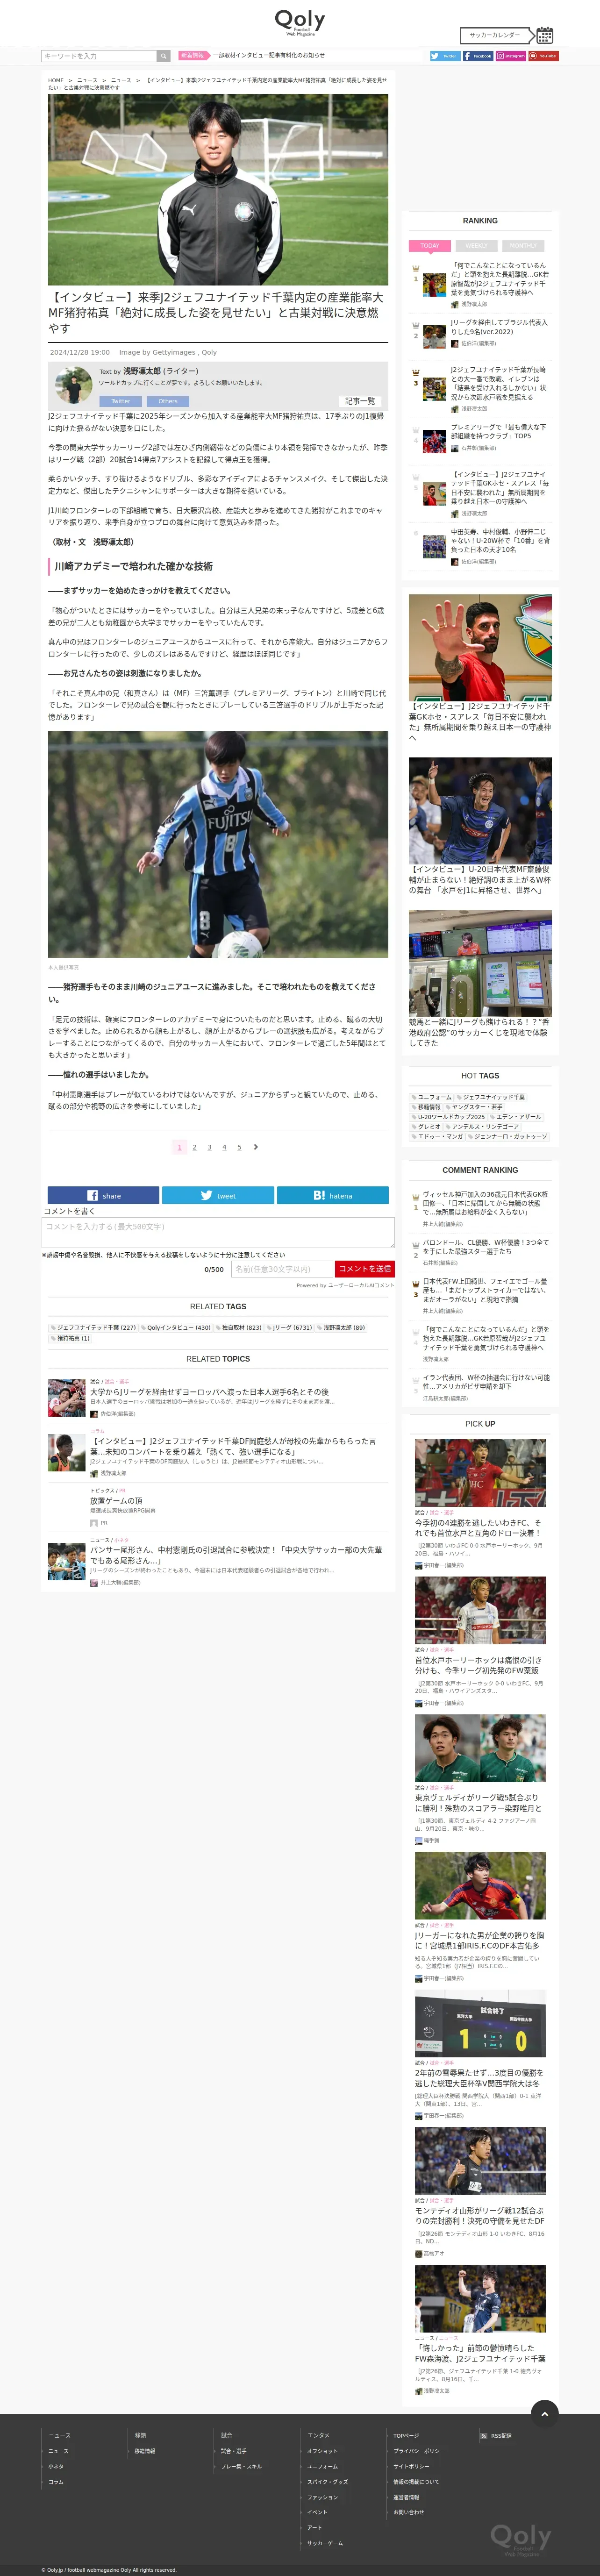The image size is (600, 2576).
Task: Type in the keyword search field
Action: point(99,56)
